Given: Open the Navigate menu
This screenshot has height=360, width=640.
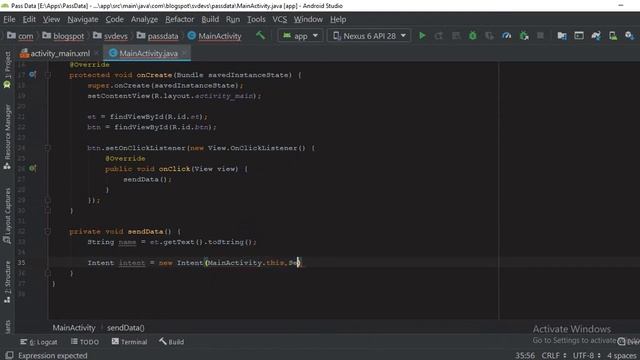Looking at the screenshot, I should click(83, 19).
